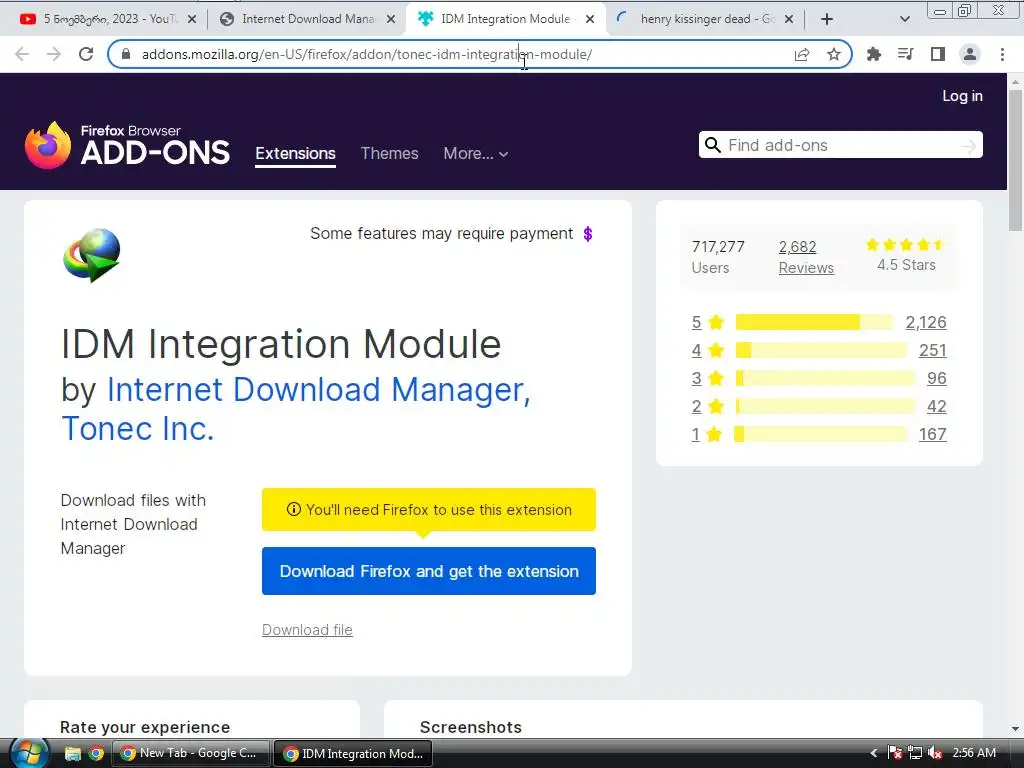
Task: Click the 5-star rating bar
Action: click(x=814, y=322)
